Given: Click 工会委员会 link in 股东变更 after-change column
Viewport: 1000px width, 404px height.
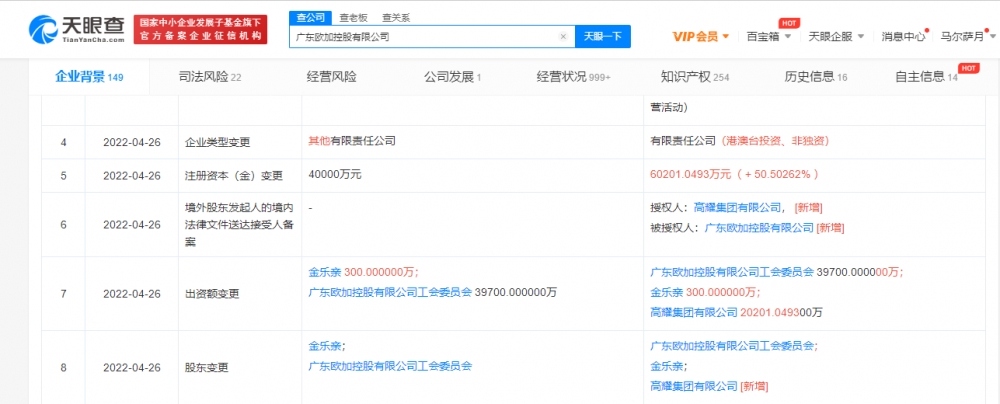Looking at the screenshot, I should pos(732,347).
